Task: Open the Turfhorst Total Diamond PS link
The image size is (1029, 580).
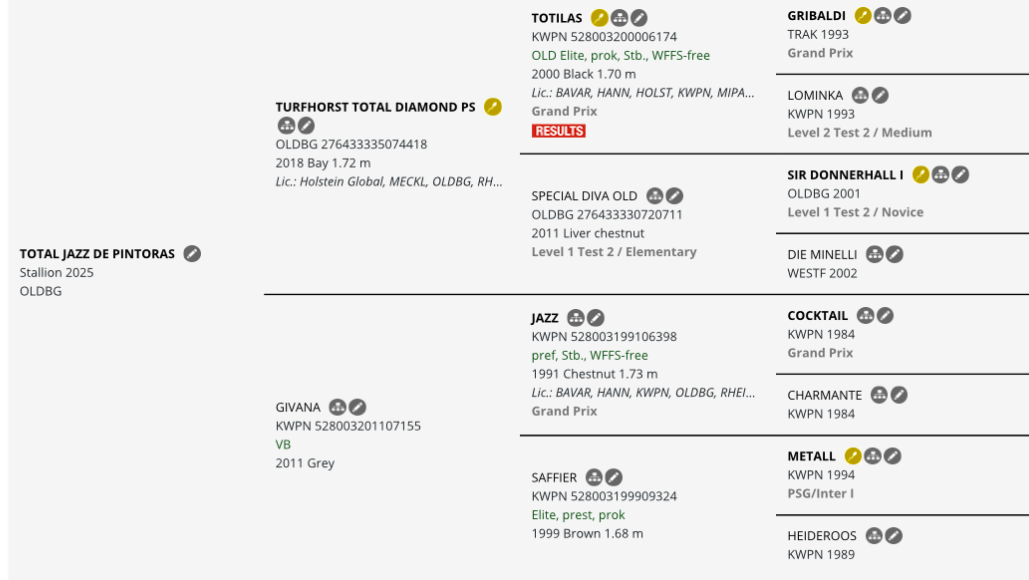Action: [375, 107]
